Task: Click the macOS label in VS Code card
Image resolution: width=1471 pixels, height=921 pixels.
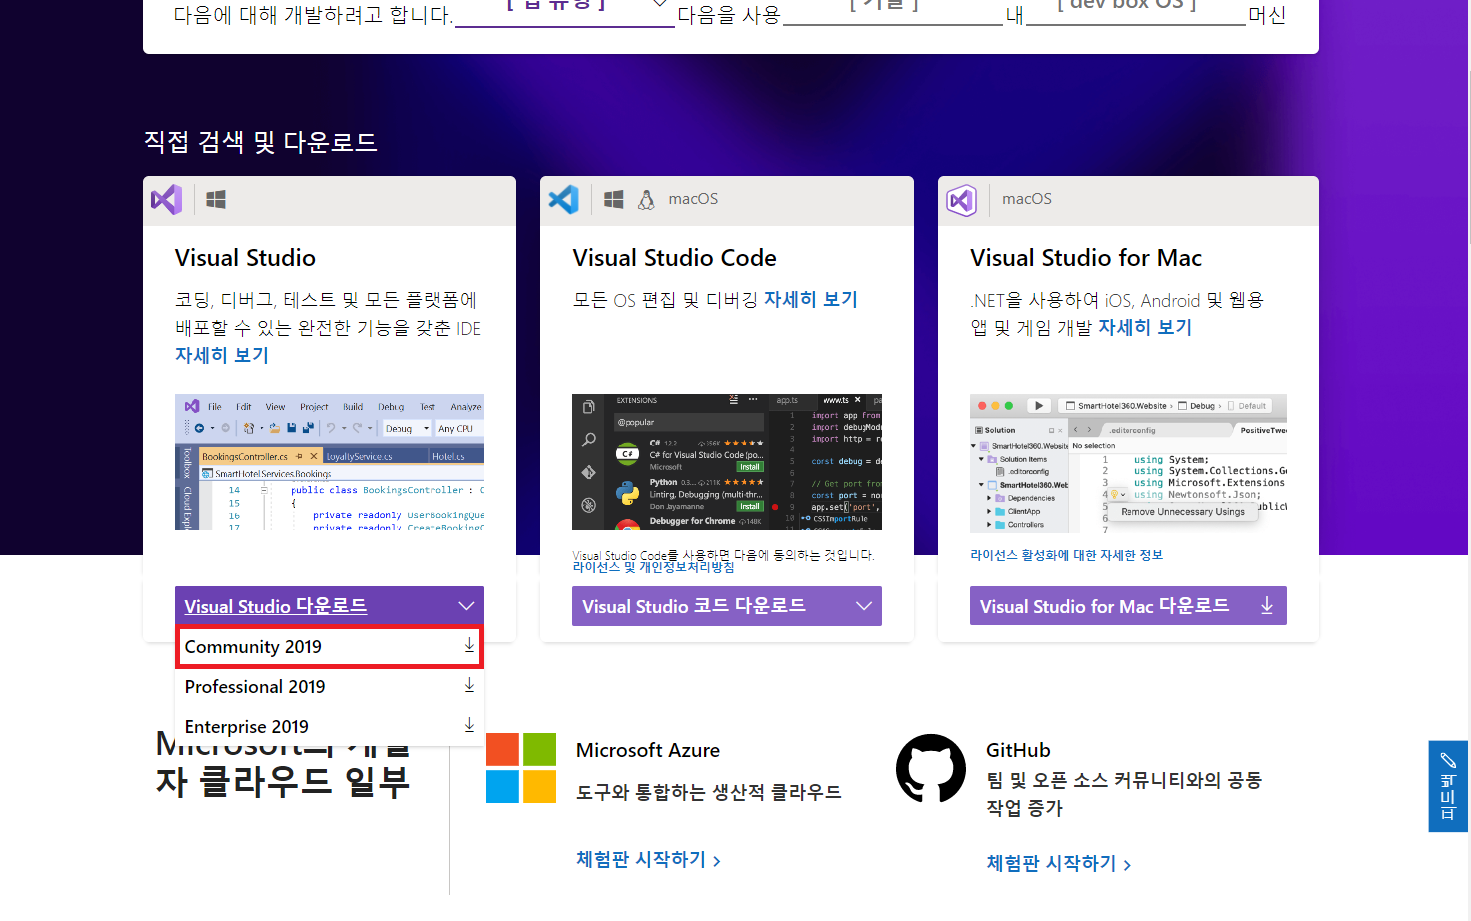Action: 693,199
